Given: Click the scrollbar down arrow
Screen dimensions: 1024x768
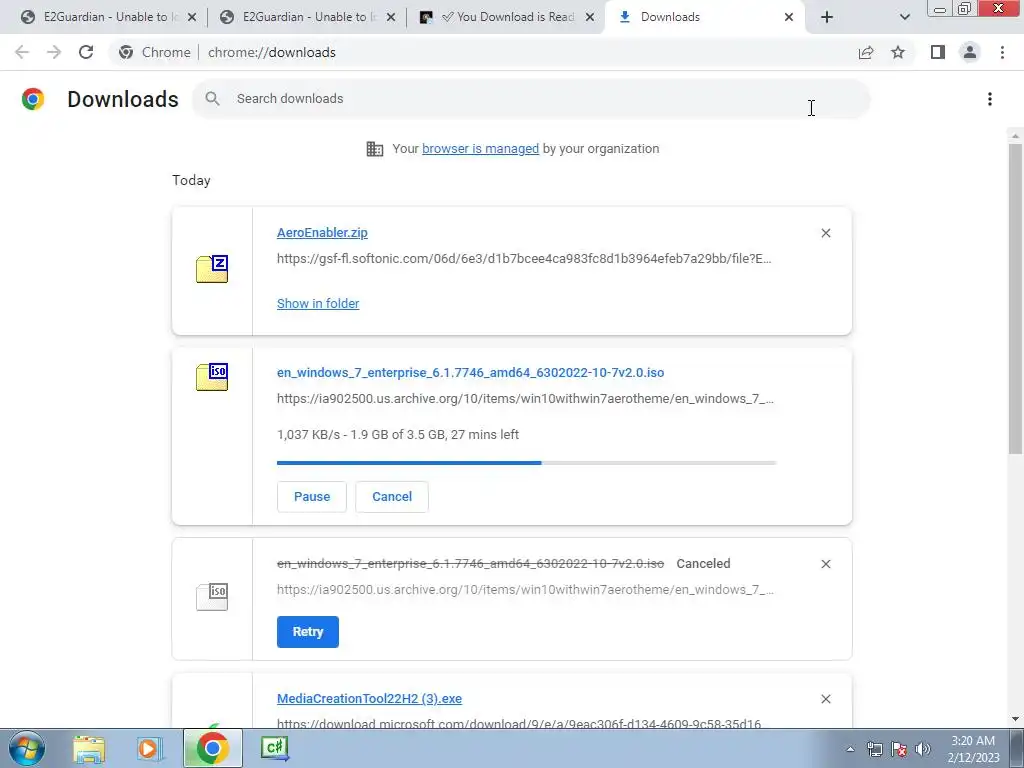Looking at the screenshot, I should tap(1015, 719).
